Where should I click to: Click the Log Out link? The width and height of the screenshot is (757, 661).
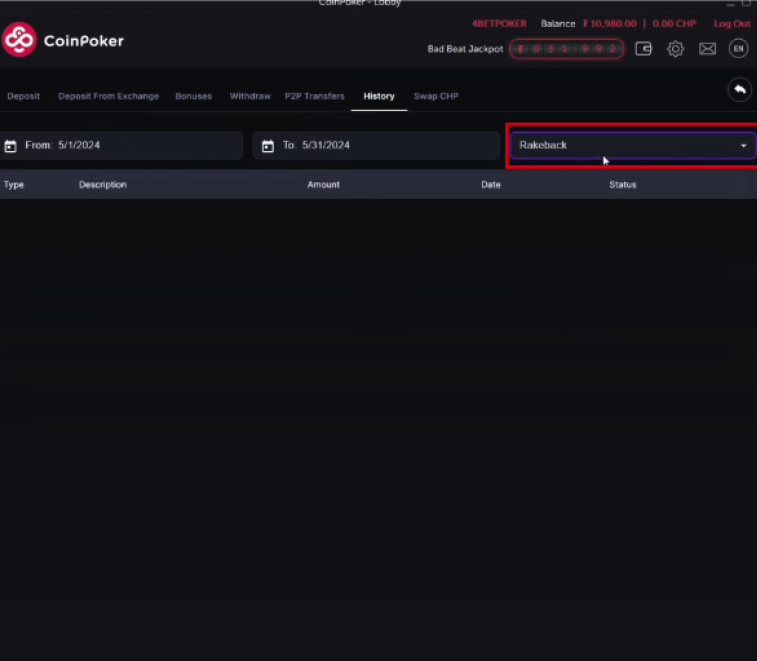(731, 24)
